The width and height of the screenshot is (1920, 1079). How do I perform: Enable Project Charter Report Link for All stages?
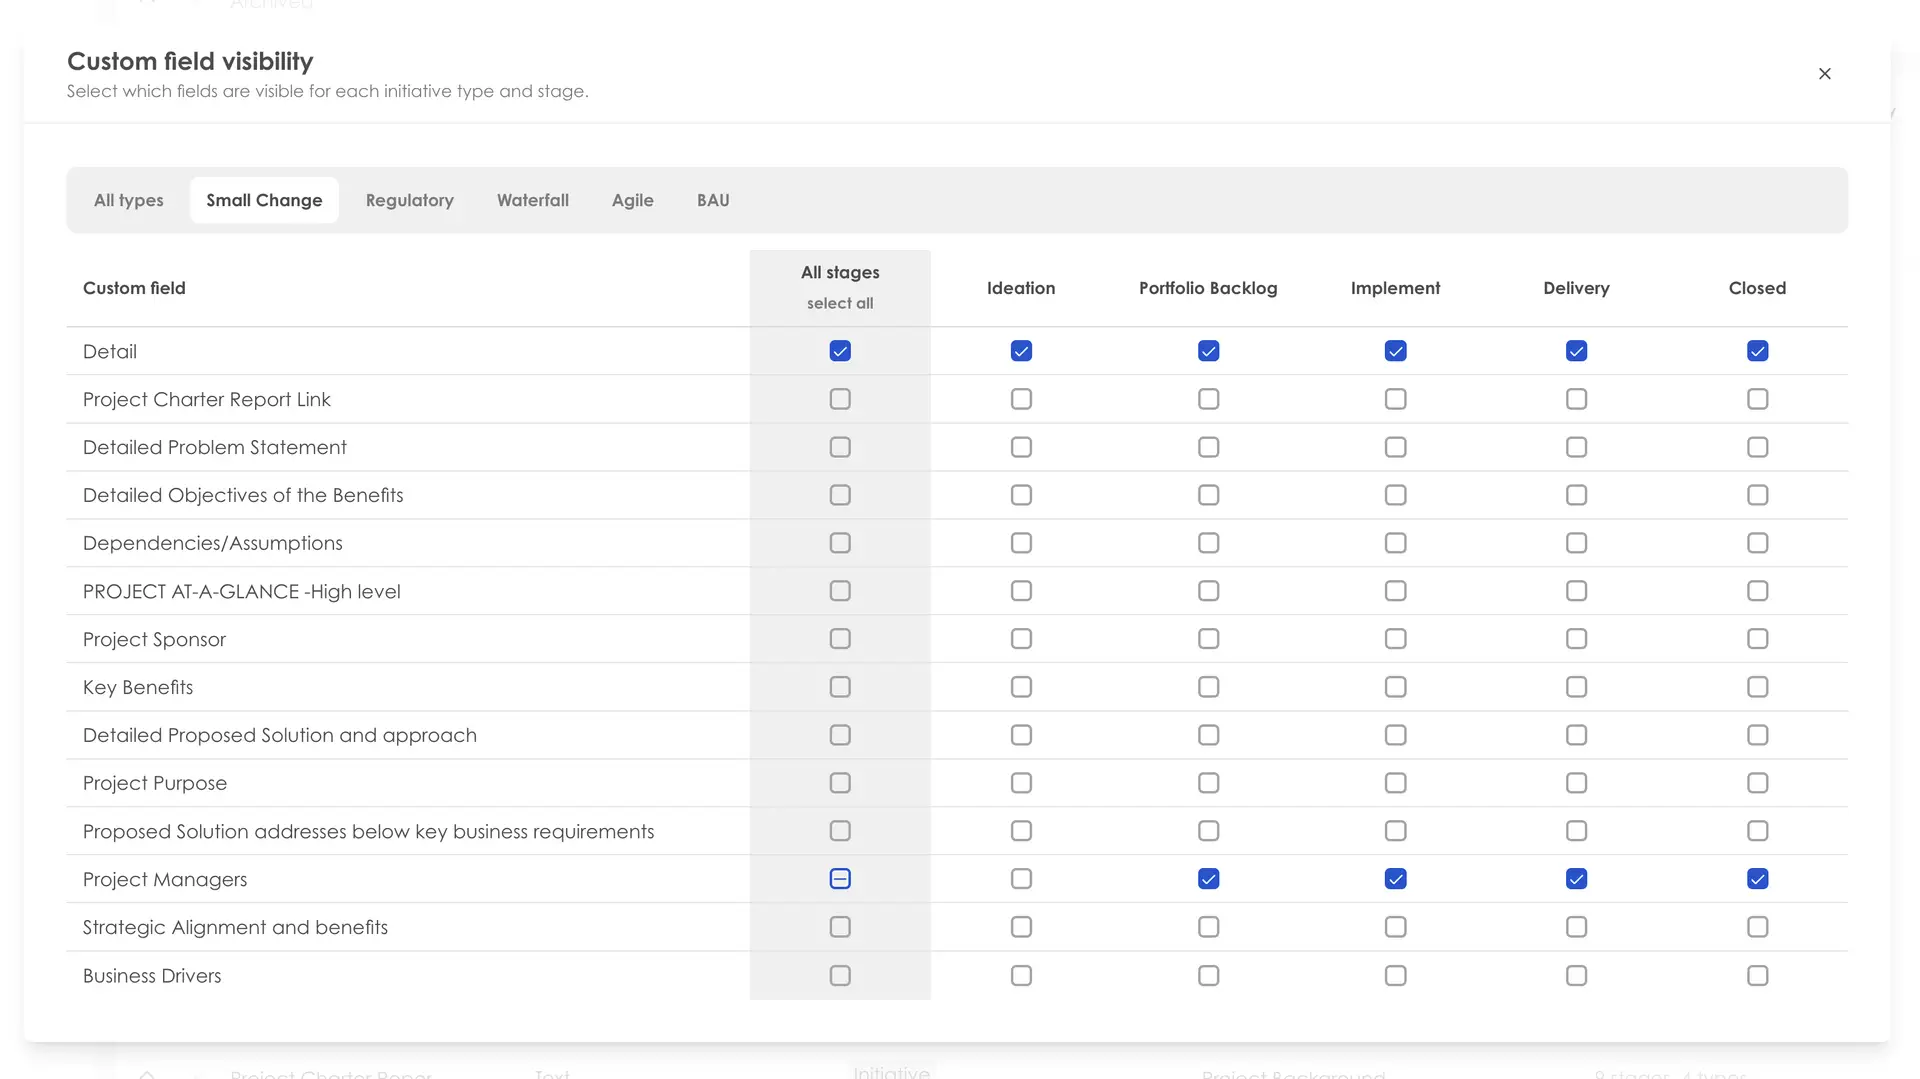840,399
